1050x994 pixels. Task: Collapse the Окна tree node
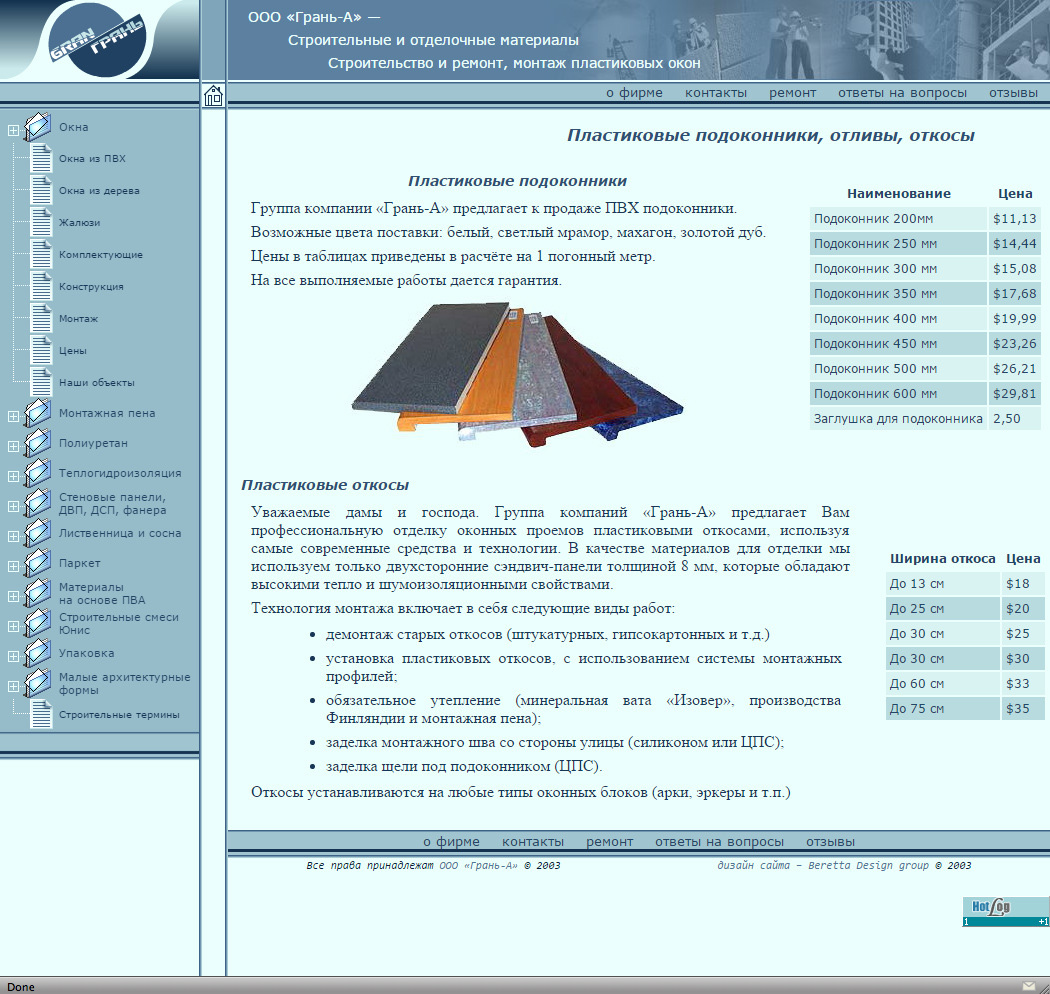pos(13,131)
